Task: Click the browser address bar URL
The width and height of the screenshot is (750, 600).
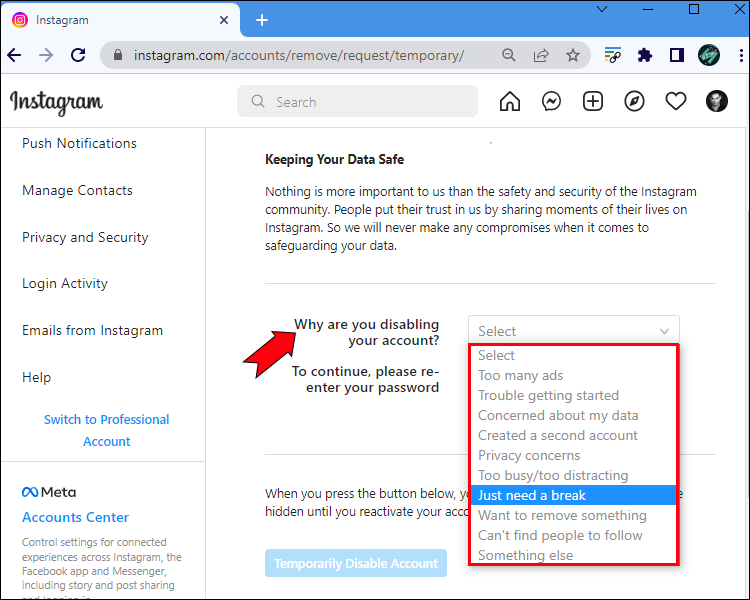Action: tap(299, 56)
